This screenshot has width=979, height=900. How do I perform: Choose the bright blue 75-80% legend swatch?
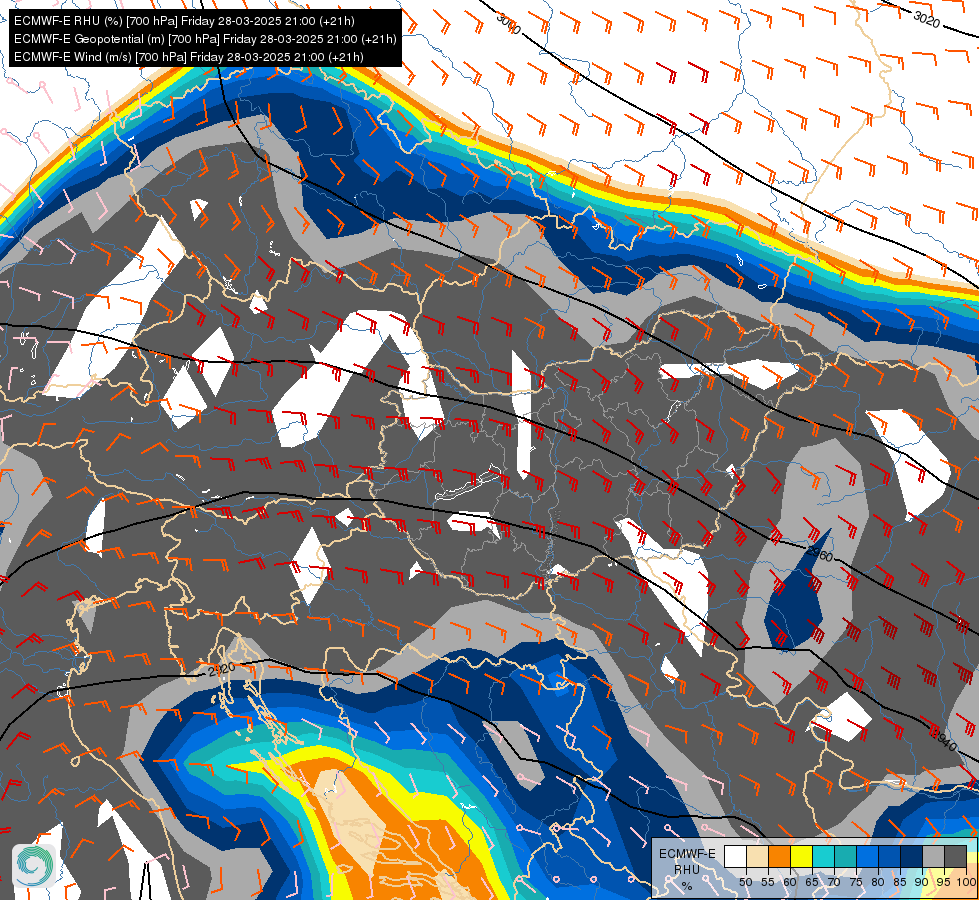867,856
